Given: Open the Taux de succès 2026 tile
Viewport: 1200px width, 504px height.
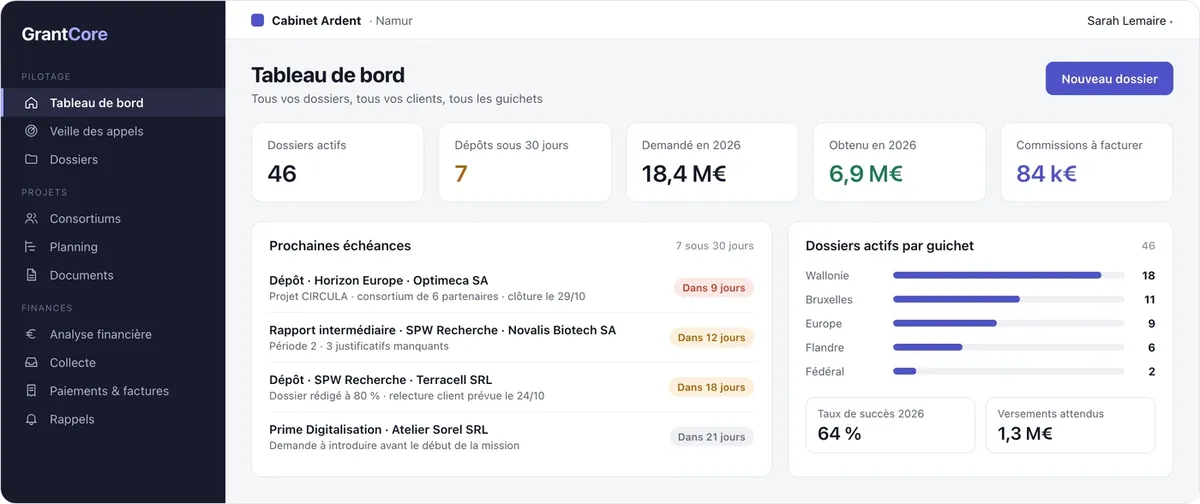Looking at the screenshot, I should coord(890,425).
